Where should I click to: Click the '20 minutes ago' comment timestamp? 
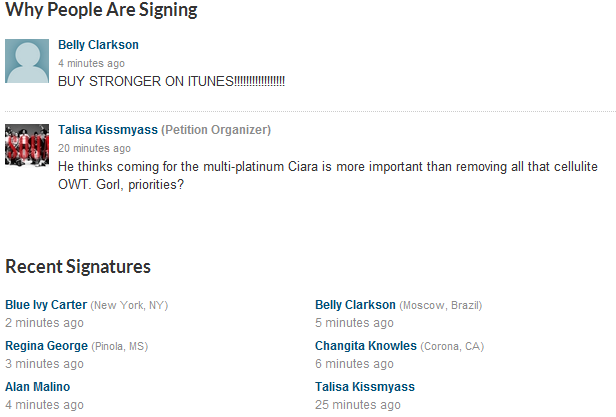(94, 148)
